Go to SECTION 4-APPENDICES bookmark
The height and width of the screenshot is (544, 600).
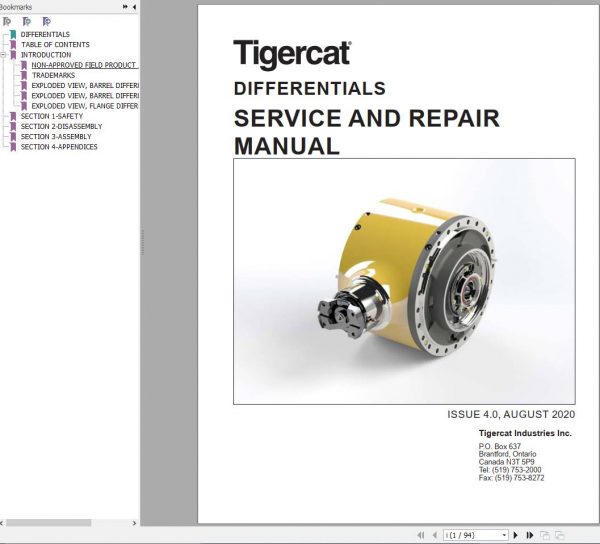coord(59,147)
